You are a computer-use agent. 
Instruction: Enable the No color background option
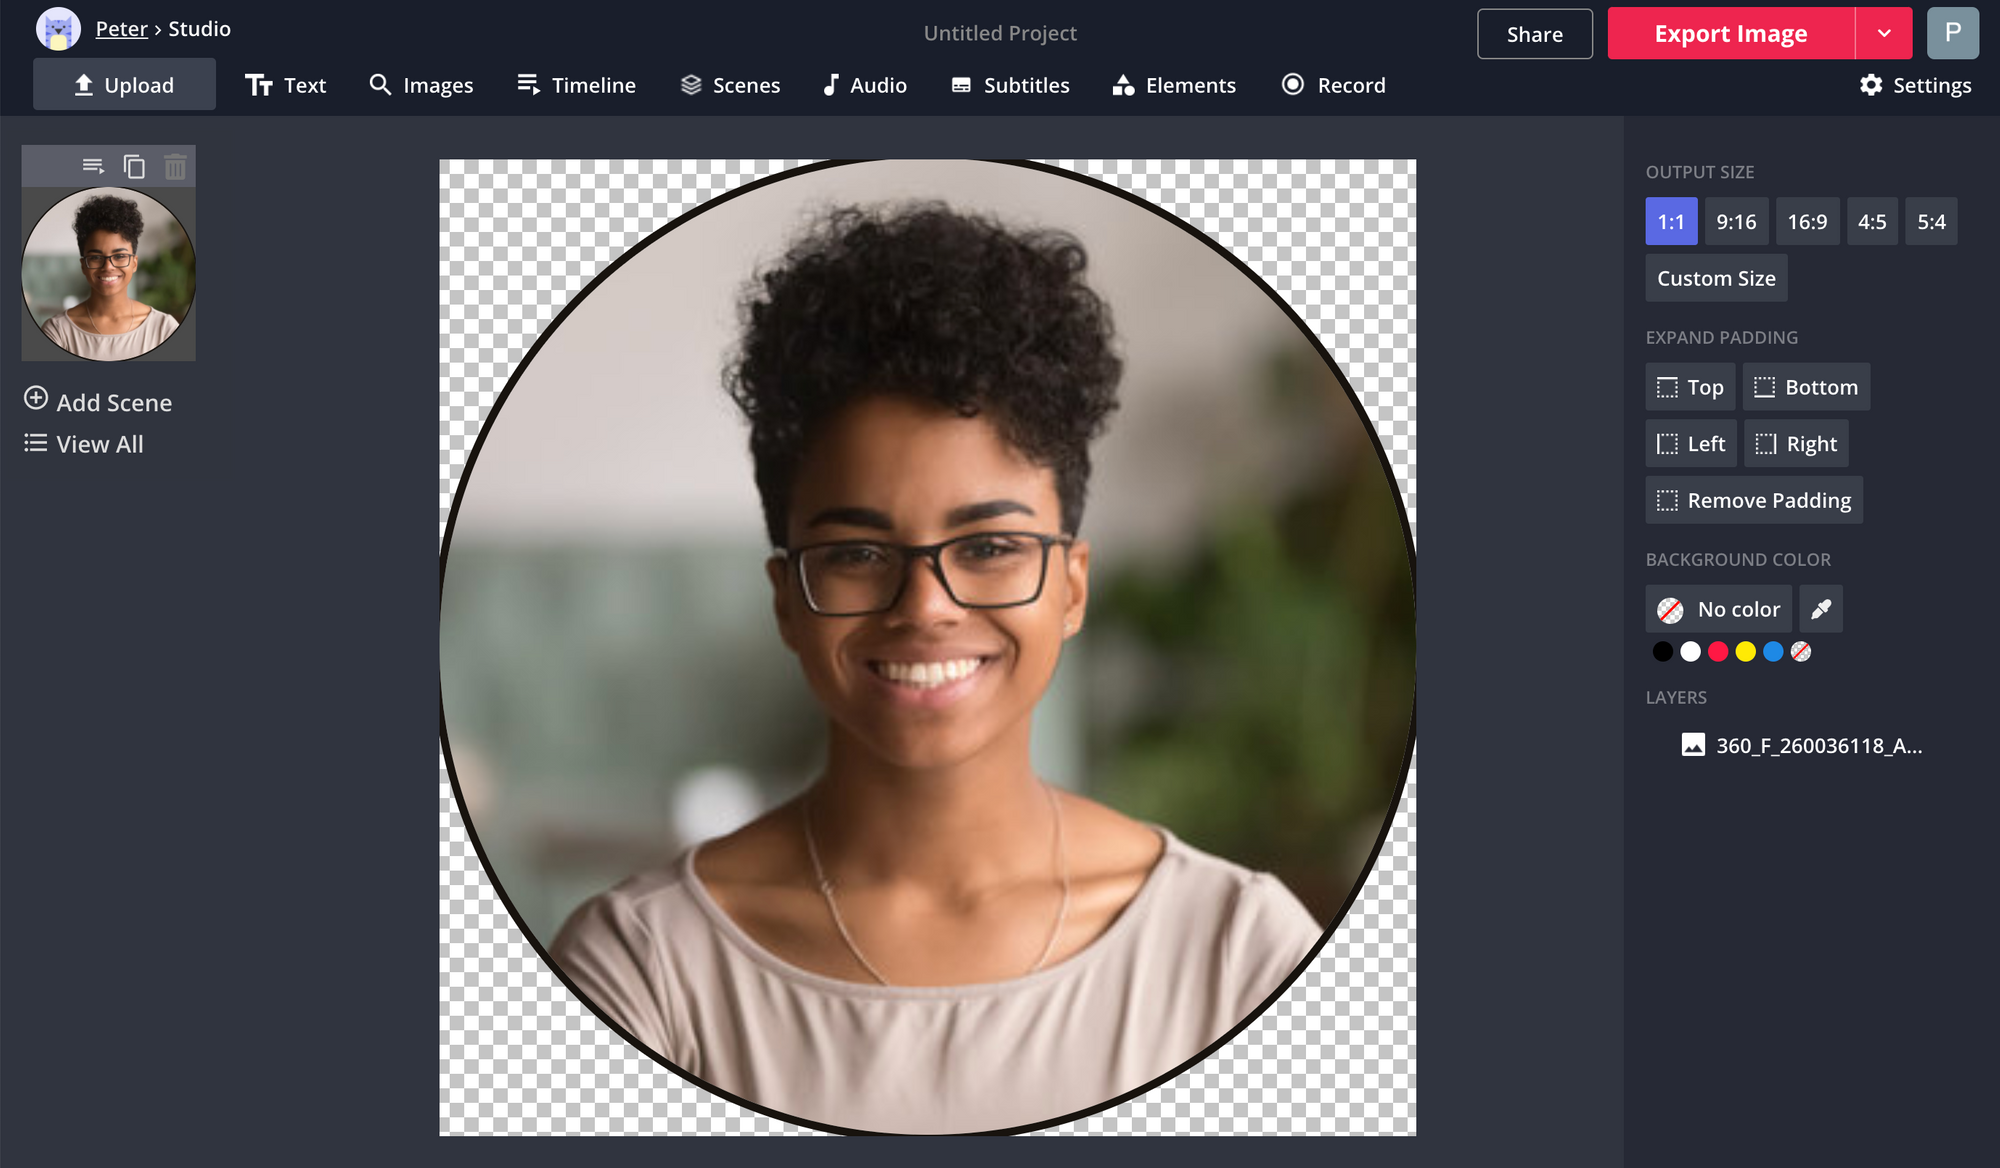1718,608
